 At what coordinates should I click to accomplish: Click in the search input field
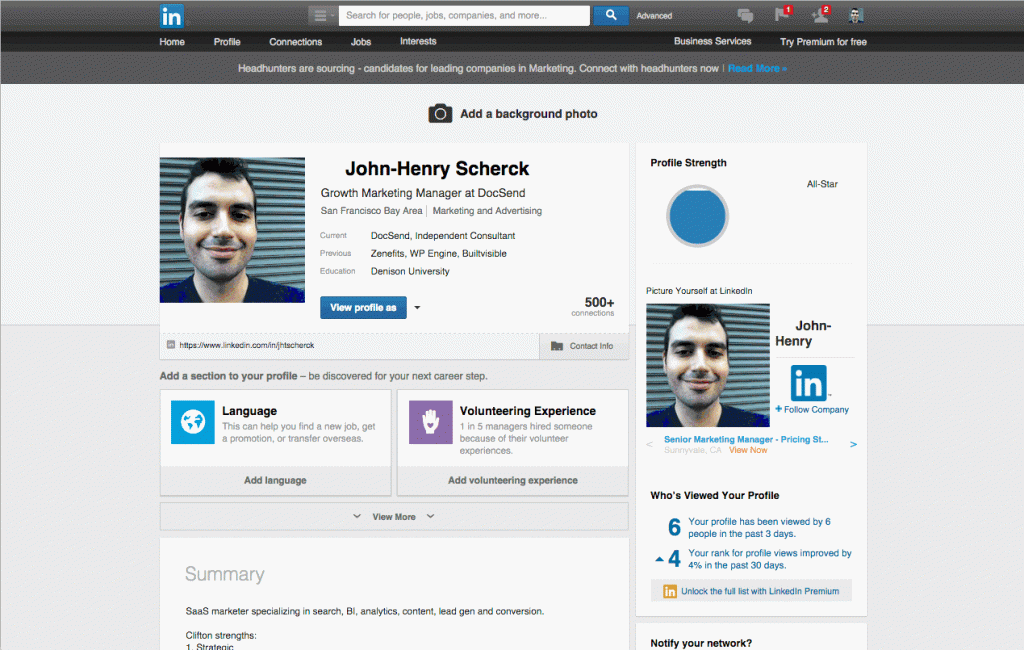point(464,16)
